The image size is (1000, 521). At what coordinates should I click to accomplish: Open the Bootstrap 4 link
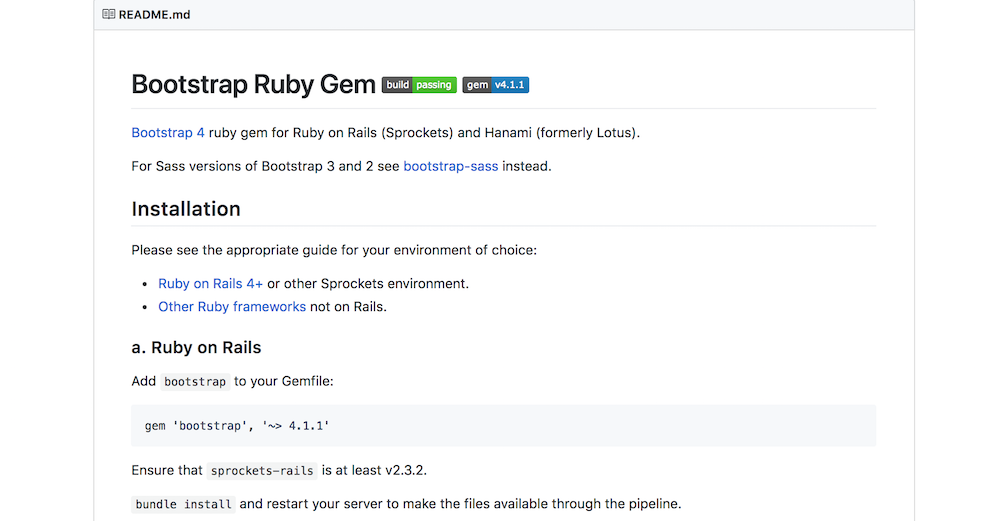(x=168, y=133)
